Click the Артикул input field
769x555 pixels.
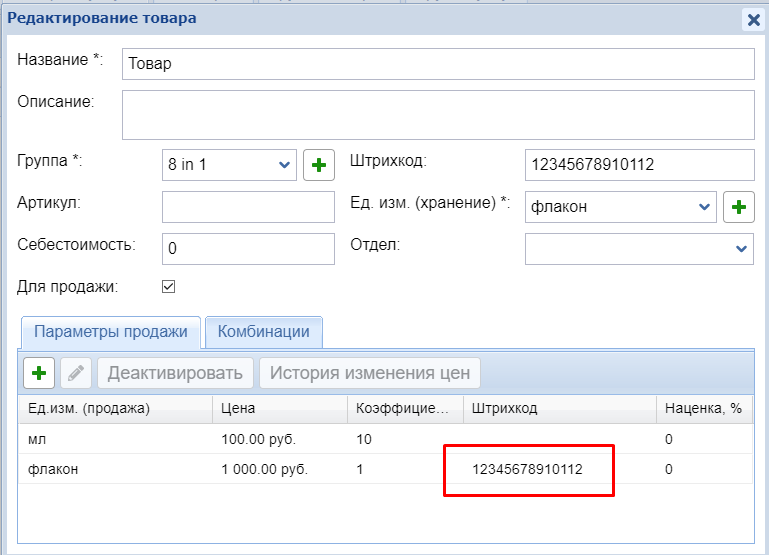click(247, 207)
